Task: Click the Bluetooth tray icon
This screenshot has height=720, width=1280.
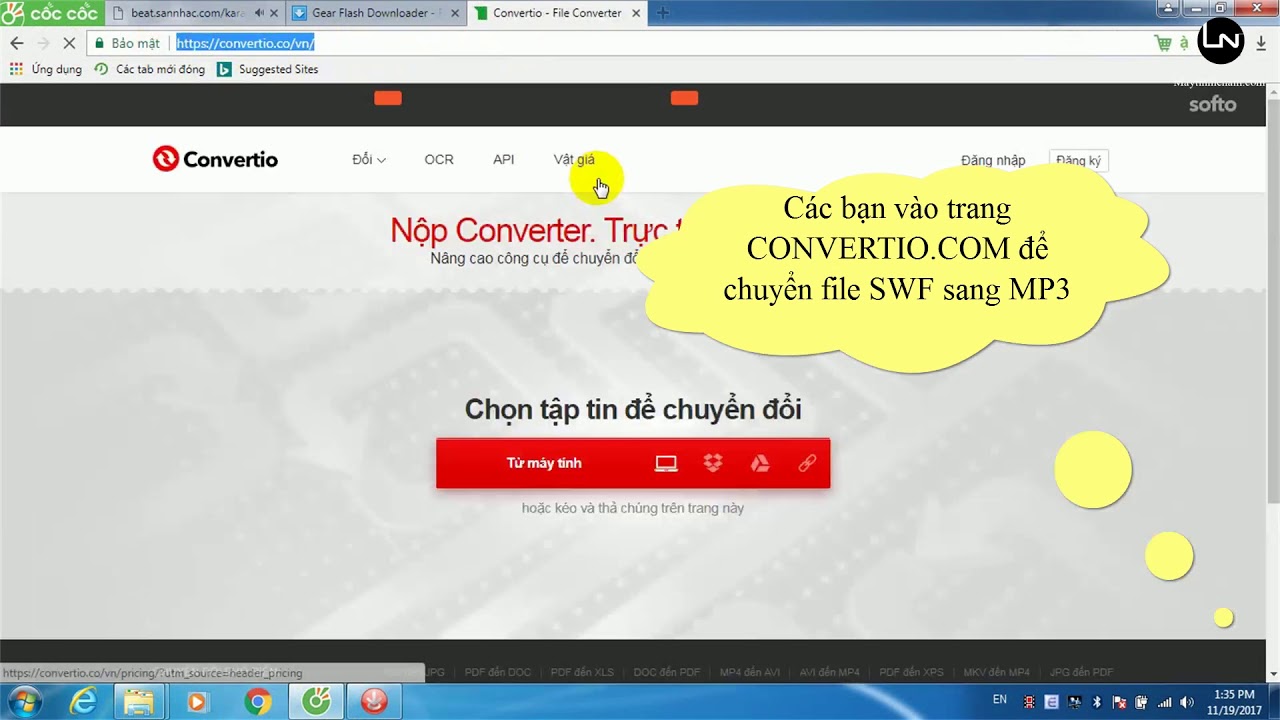Action: 1096,702
